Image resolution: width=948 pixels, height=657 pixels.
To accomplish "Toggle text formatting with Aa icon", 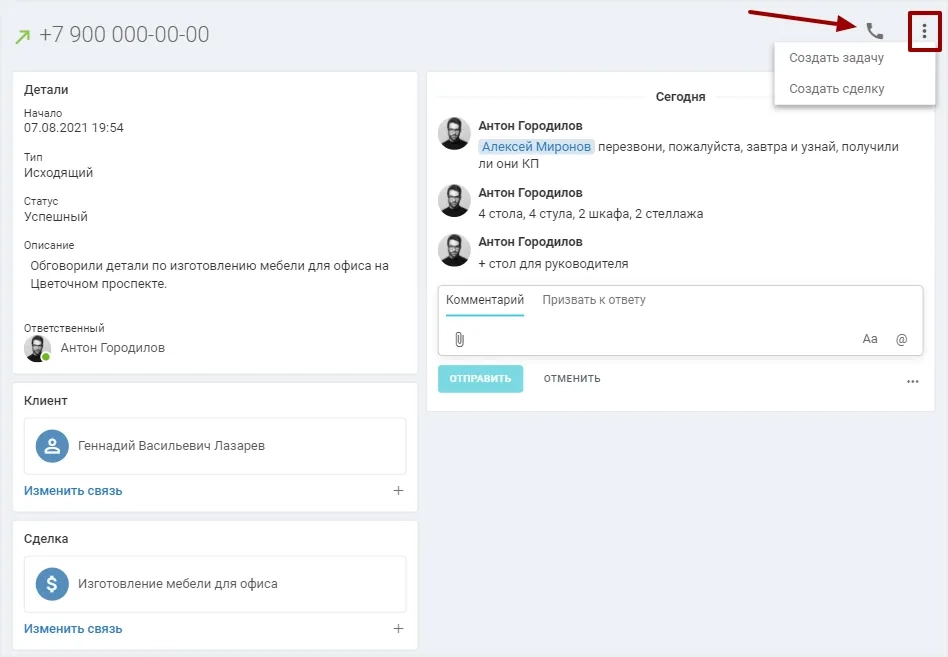I will (x=869, y=339).
